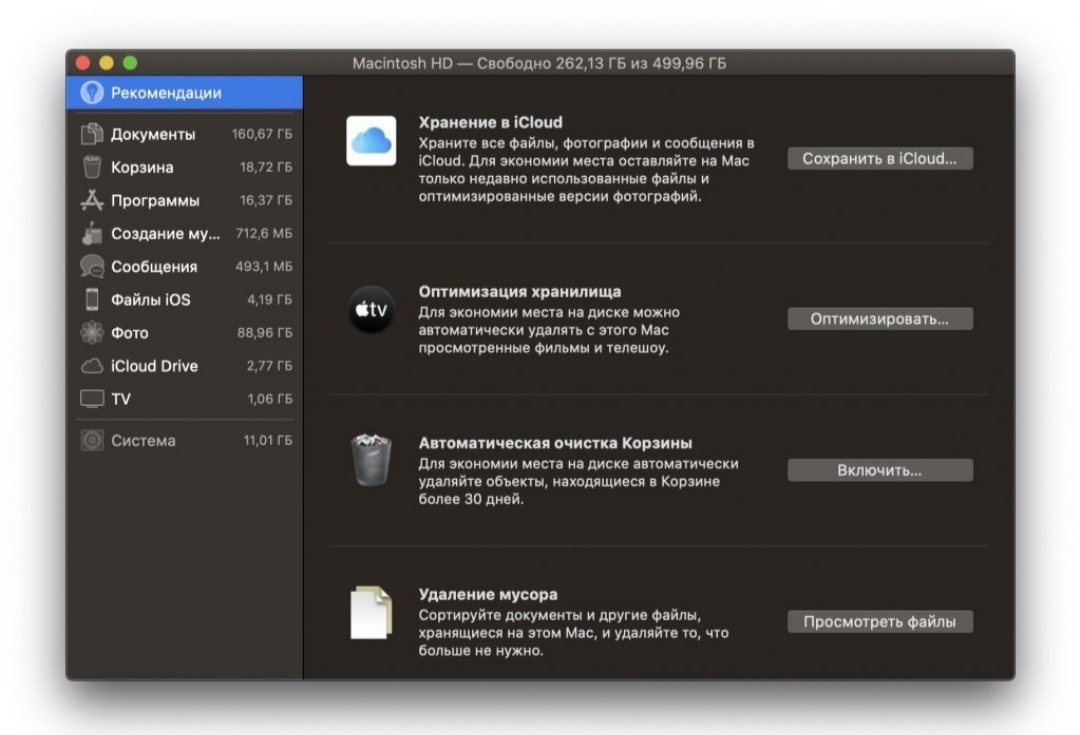Click the App Store icon beside Программы
Viewport: 1080px width, 735px height.
click(x=92, y=200)
